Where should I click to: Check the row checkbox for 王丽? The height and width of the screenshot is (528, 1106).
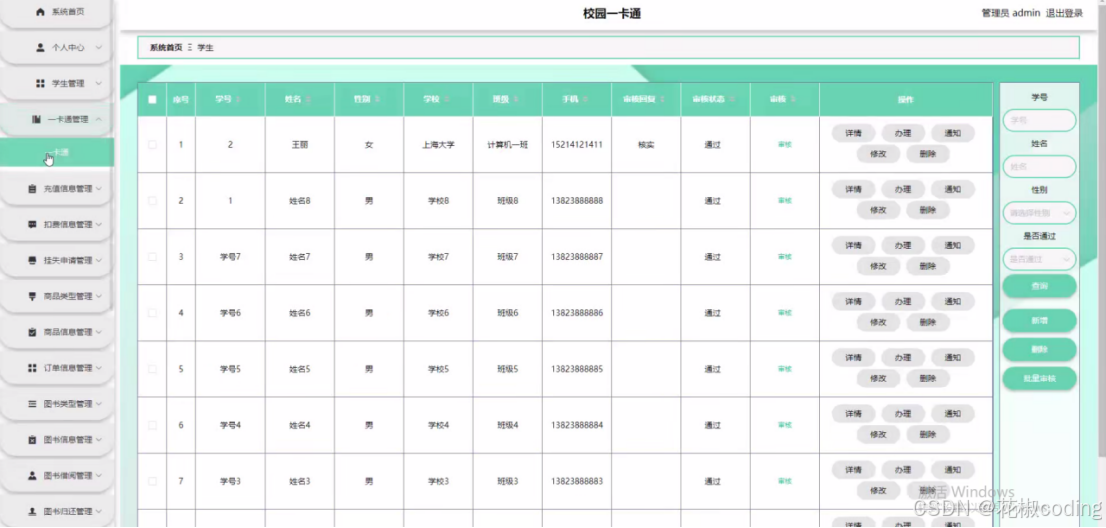[152, 145]
